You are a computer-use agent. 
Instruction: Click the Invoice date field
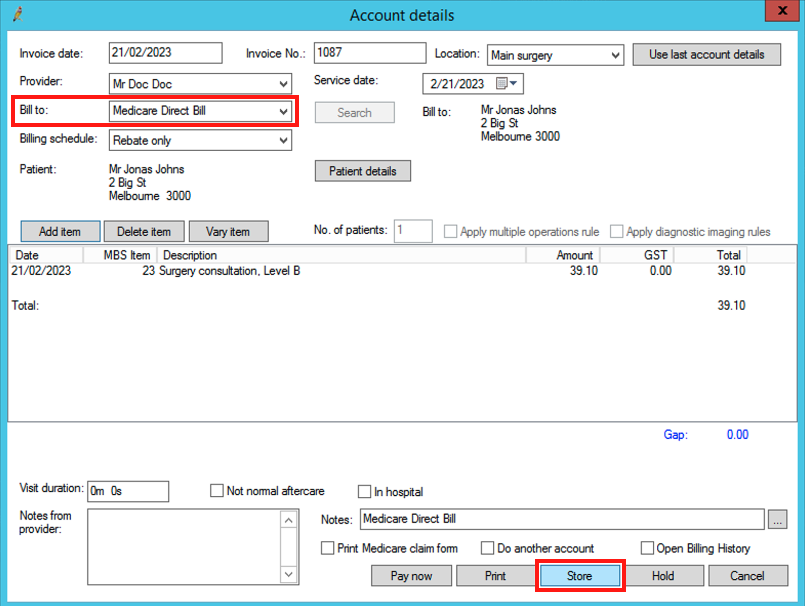pos(165,52)
